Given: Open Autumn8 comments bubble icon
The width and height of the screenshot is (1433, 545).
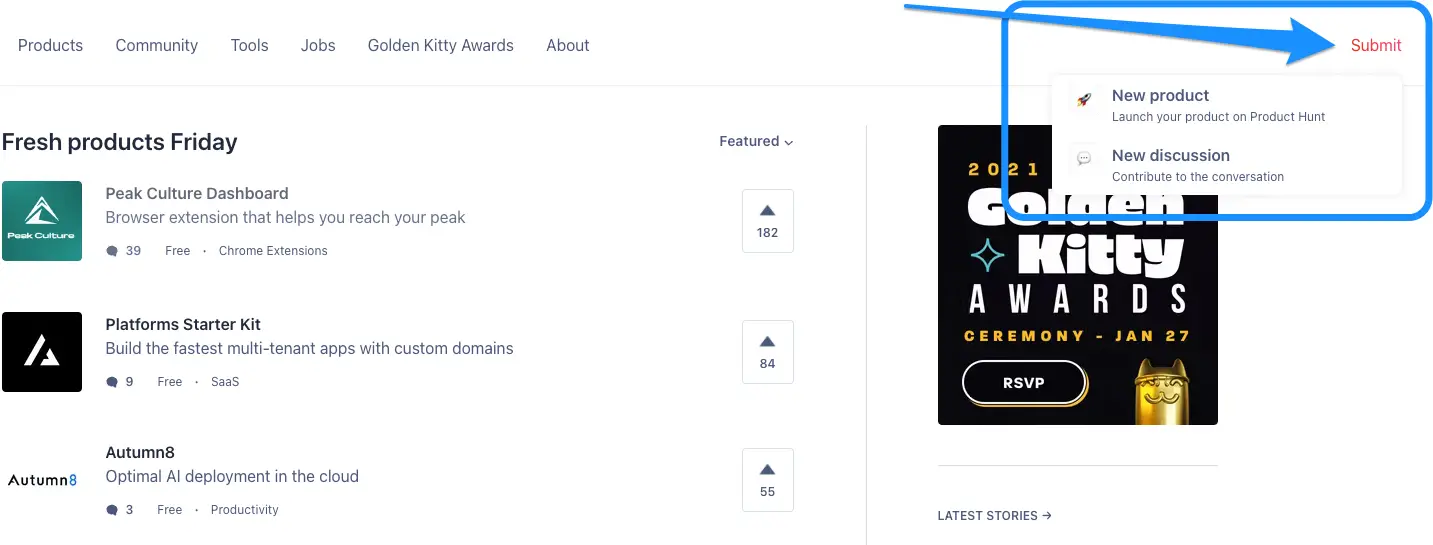Looking at the screenshot, I should (112, 510).
